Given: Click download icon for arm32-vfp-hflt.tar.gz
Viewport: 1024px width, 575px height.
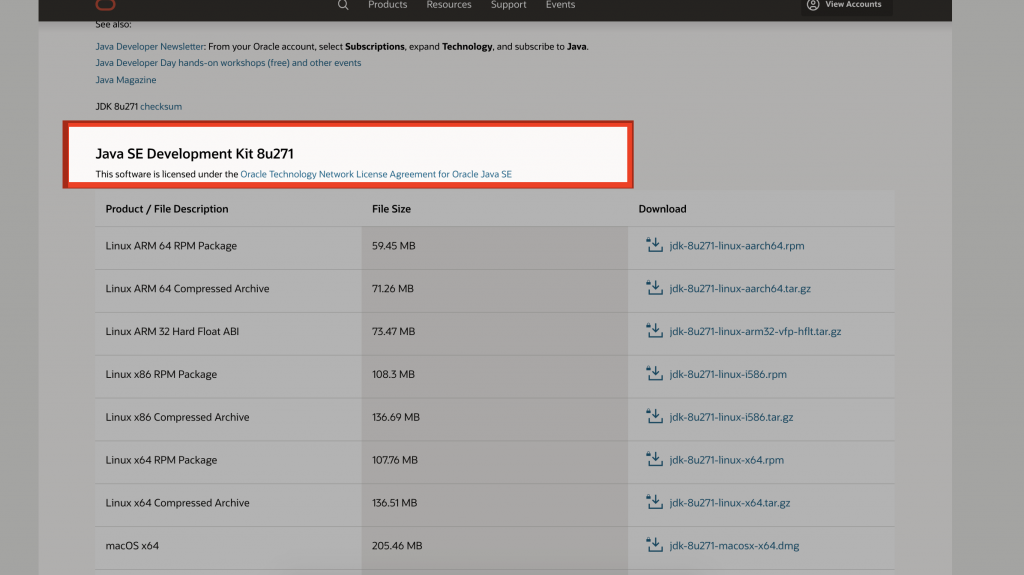Looking at the screenshot, I should [x=654, y=331].
